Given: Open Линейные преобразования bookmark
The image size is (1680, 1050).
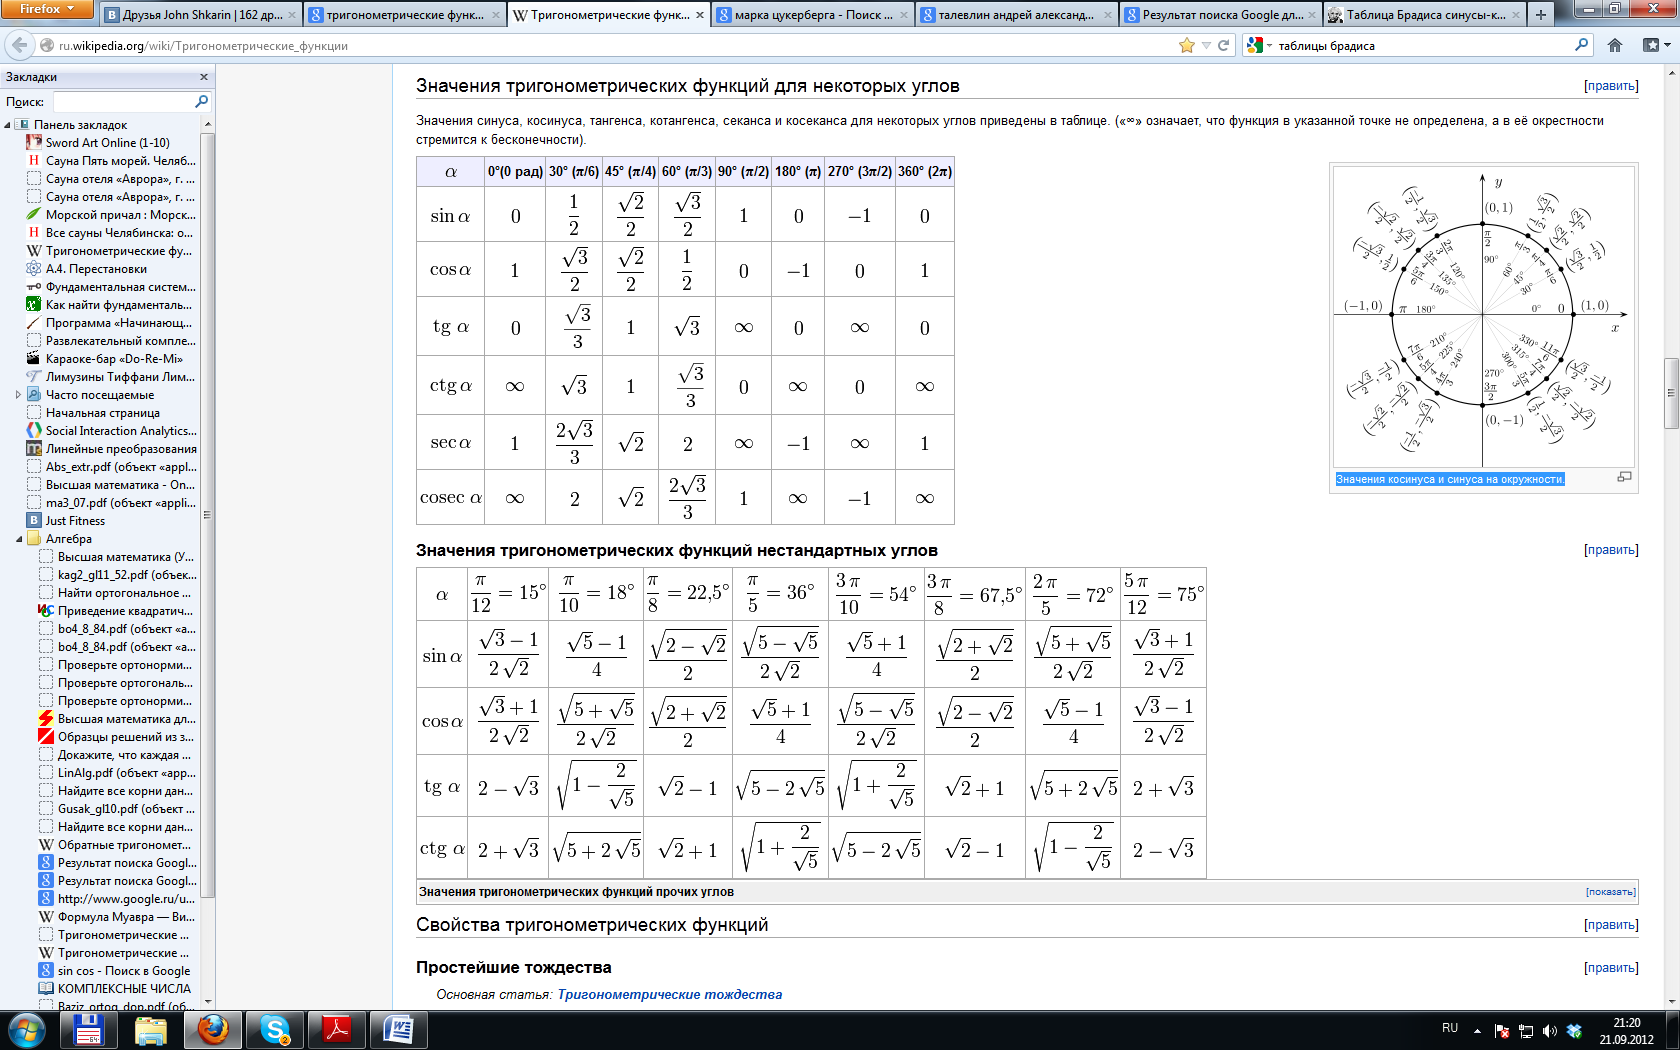Looking at the screenshot, I should (112, 449).
